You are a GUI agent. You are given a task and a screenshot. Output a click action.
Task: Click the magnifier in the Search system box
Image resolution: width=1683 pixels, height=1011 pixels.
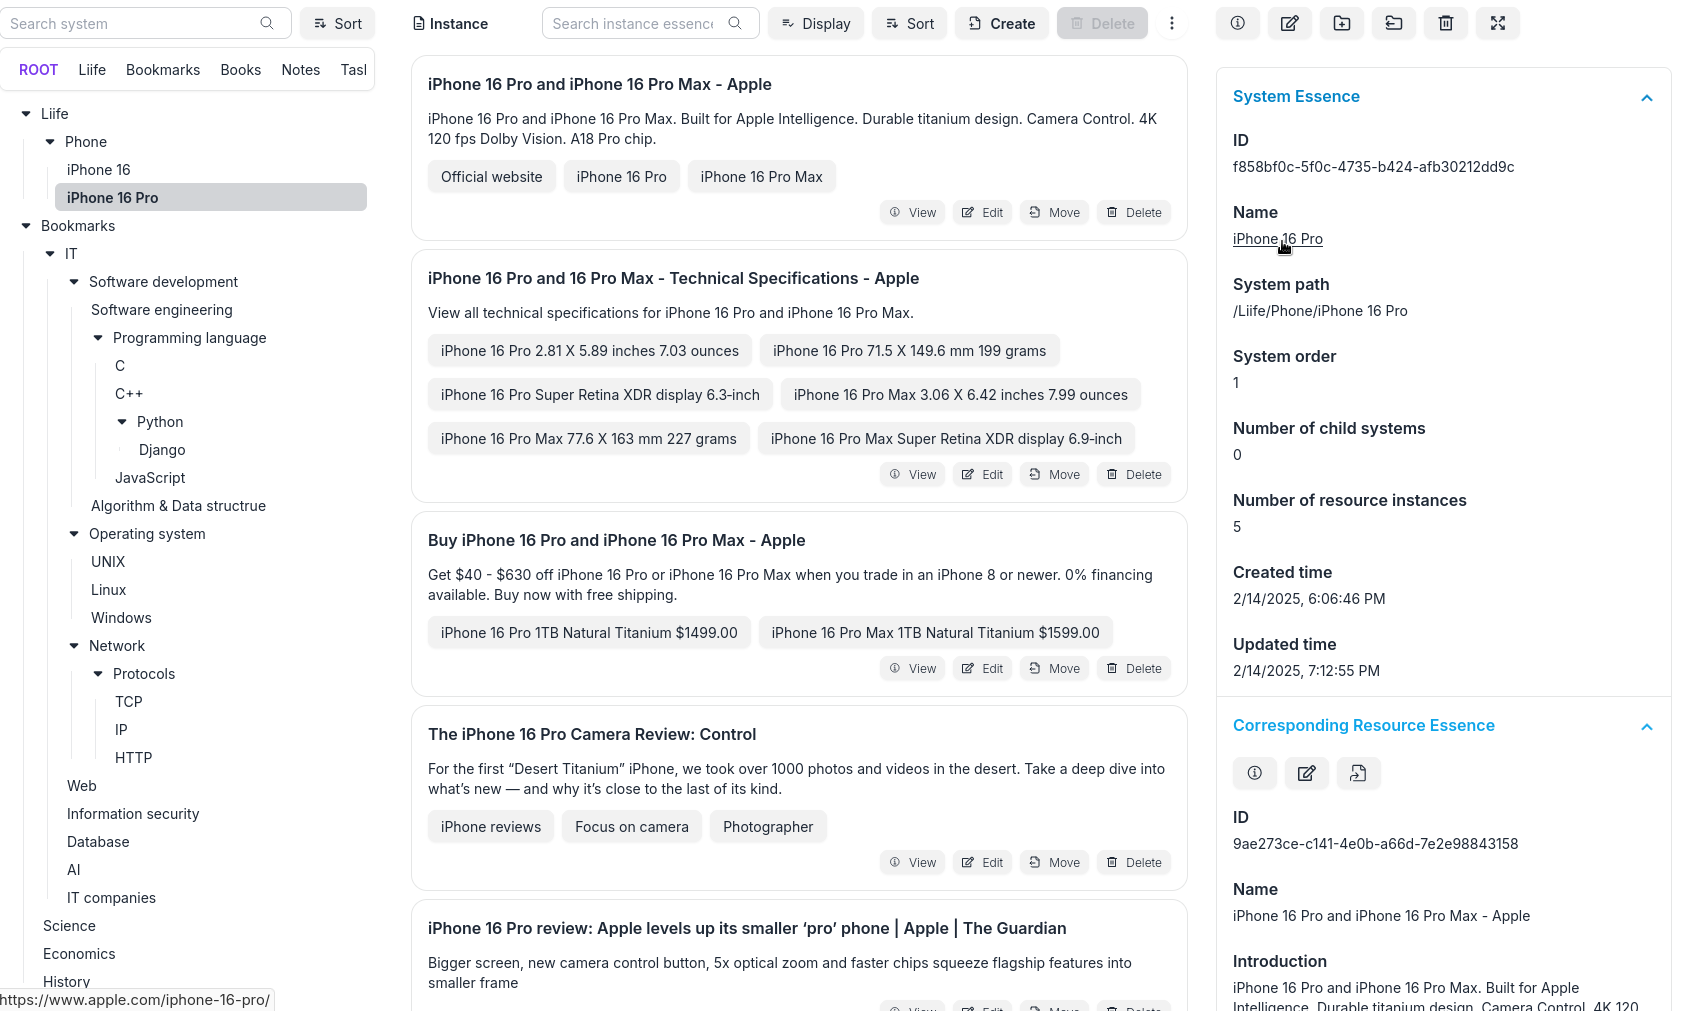267,23
